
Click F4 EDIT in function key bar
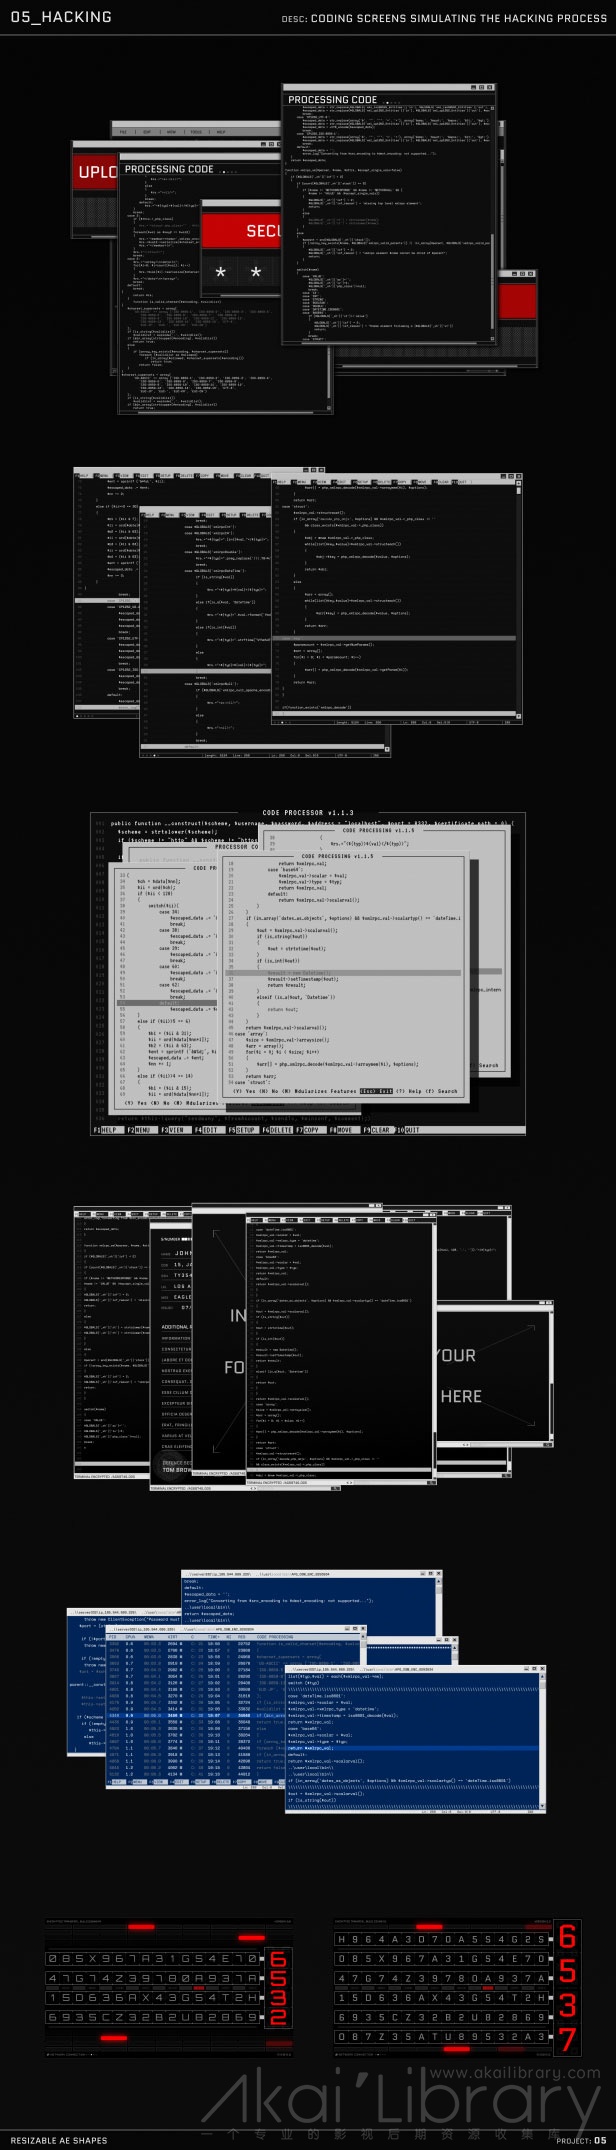[211, 1130]
